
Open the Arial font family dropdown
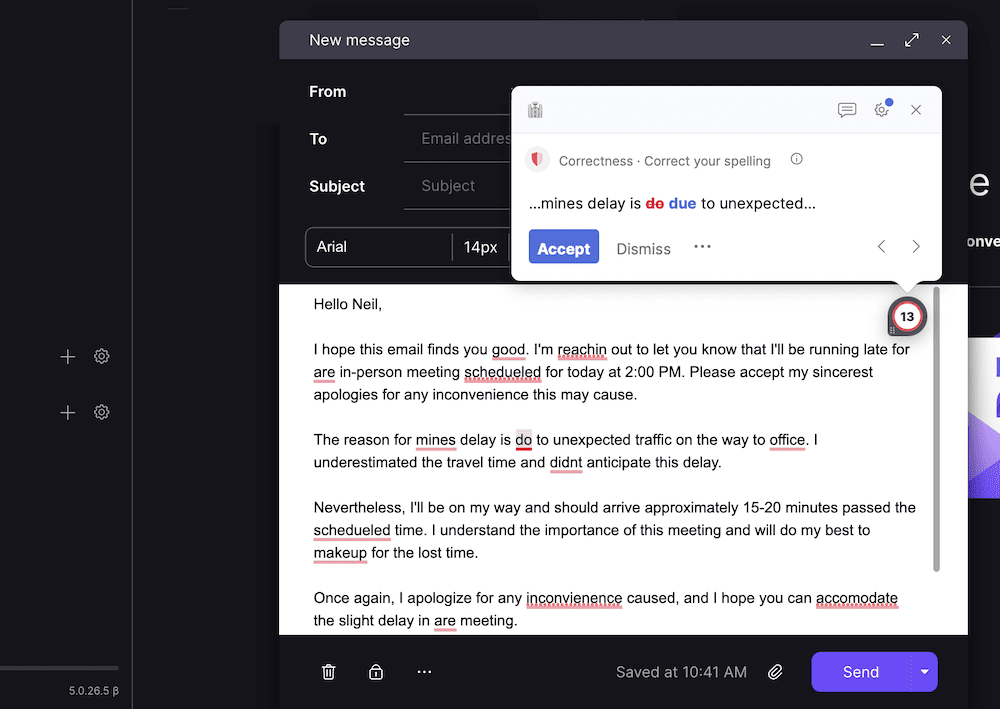380,247
